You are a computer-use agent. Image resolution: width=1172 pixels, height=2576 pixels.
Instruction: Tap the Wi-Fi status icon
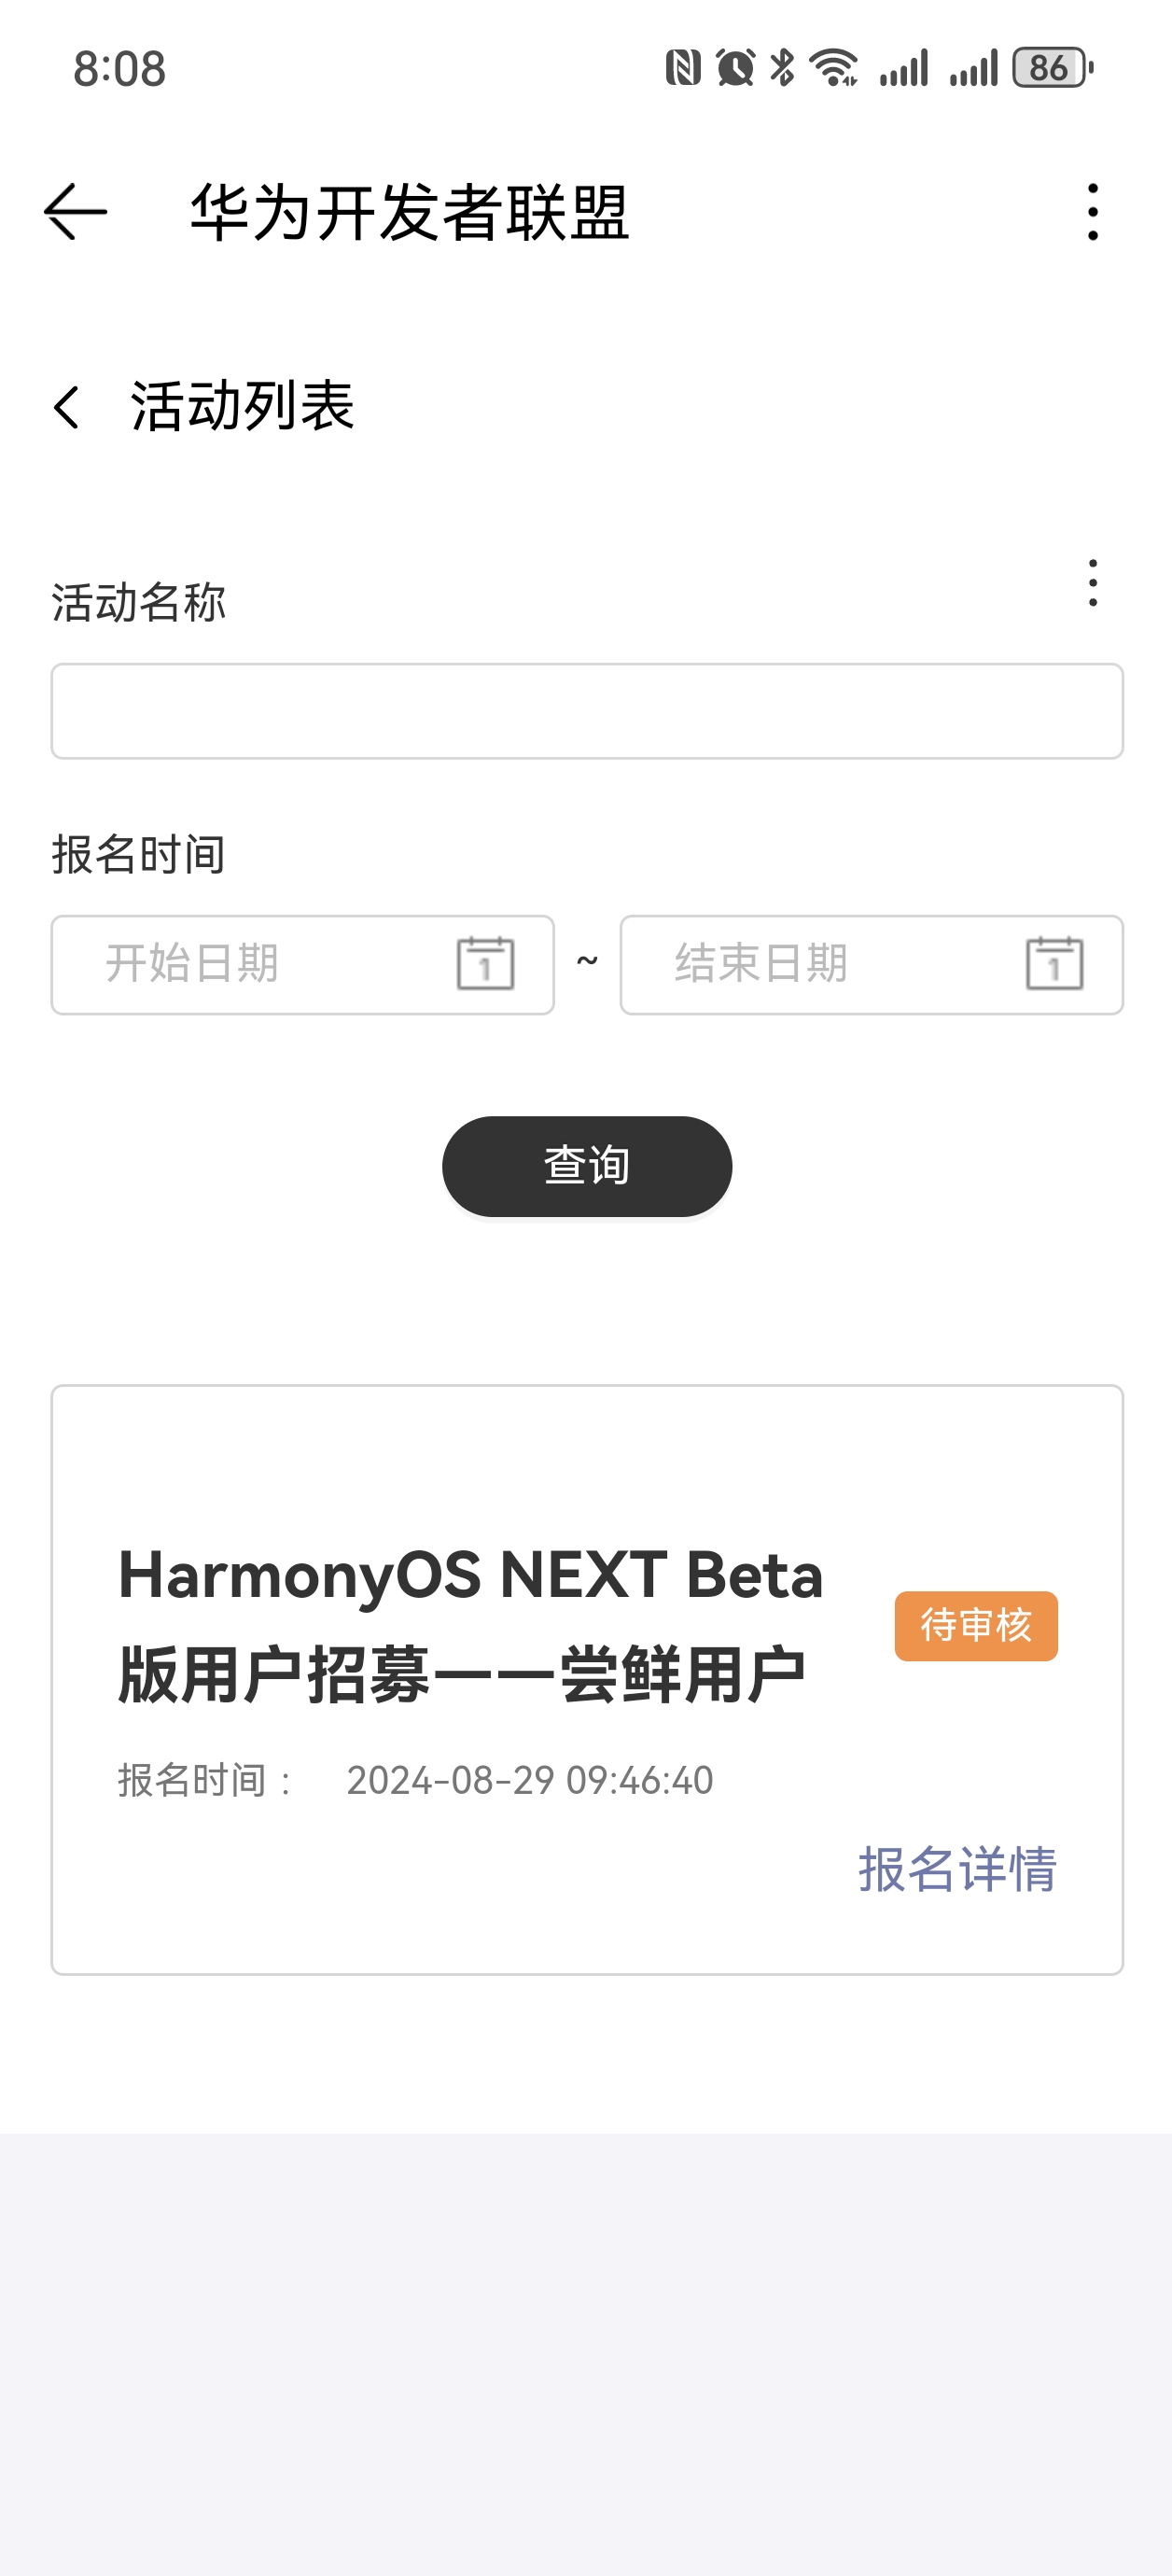click(834, 68)
